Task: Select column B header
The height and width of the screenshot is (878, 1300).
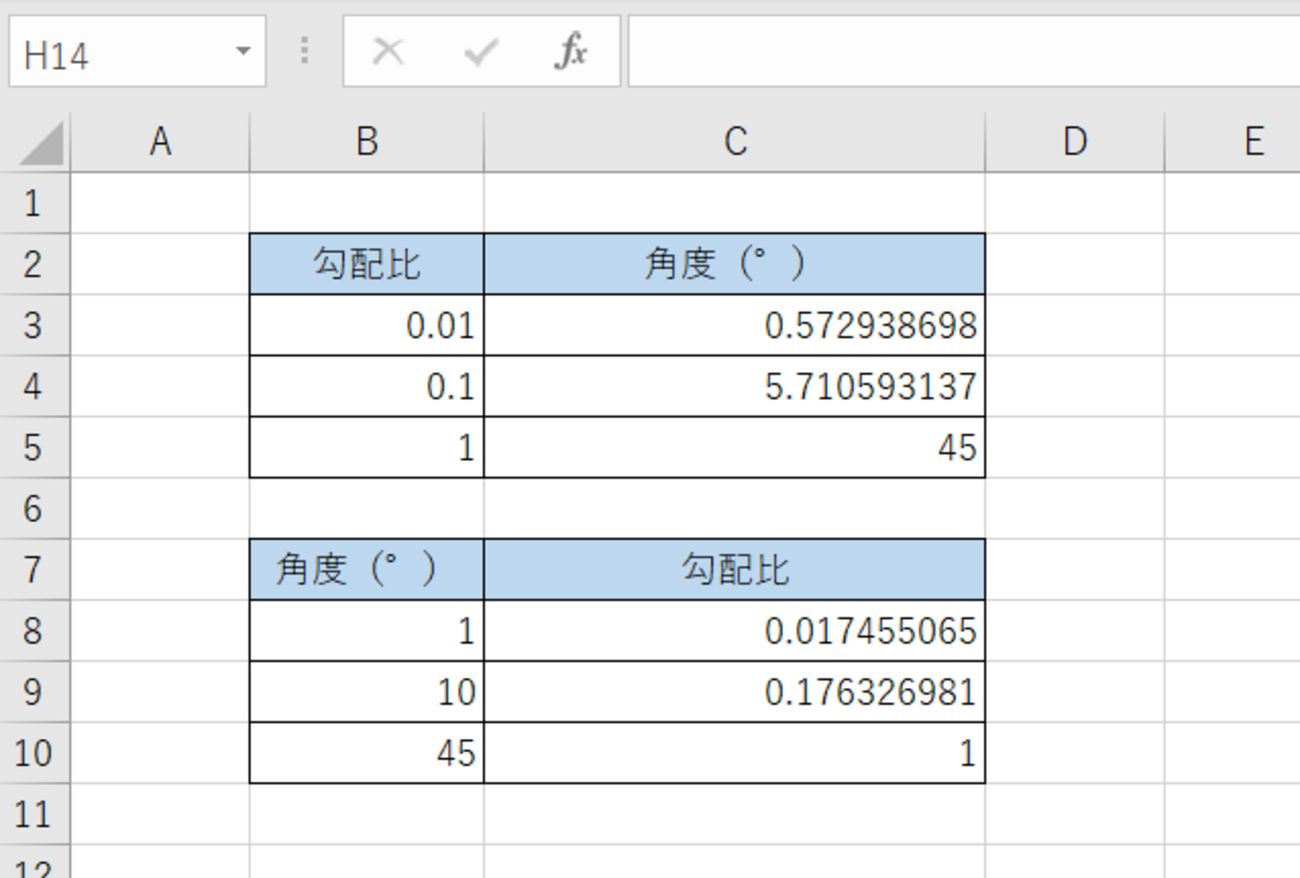Action: click(366, 141)
